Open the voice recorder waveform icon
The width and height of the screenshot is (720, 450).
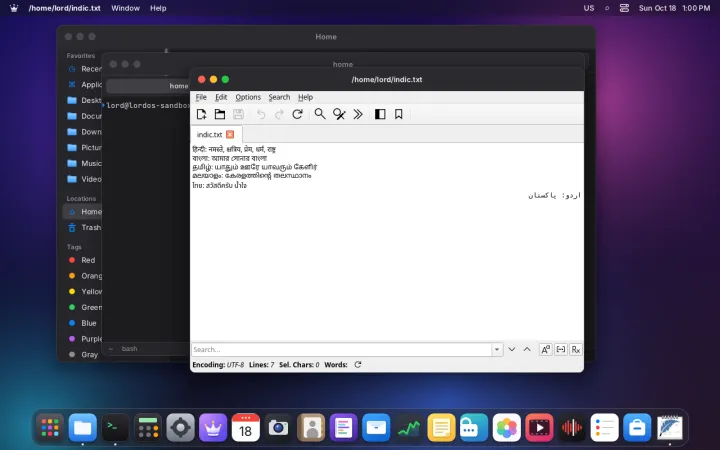pyautogui.click(x=572, y=428)
